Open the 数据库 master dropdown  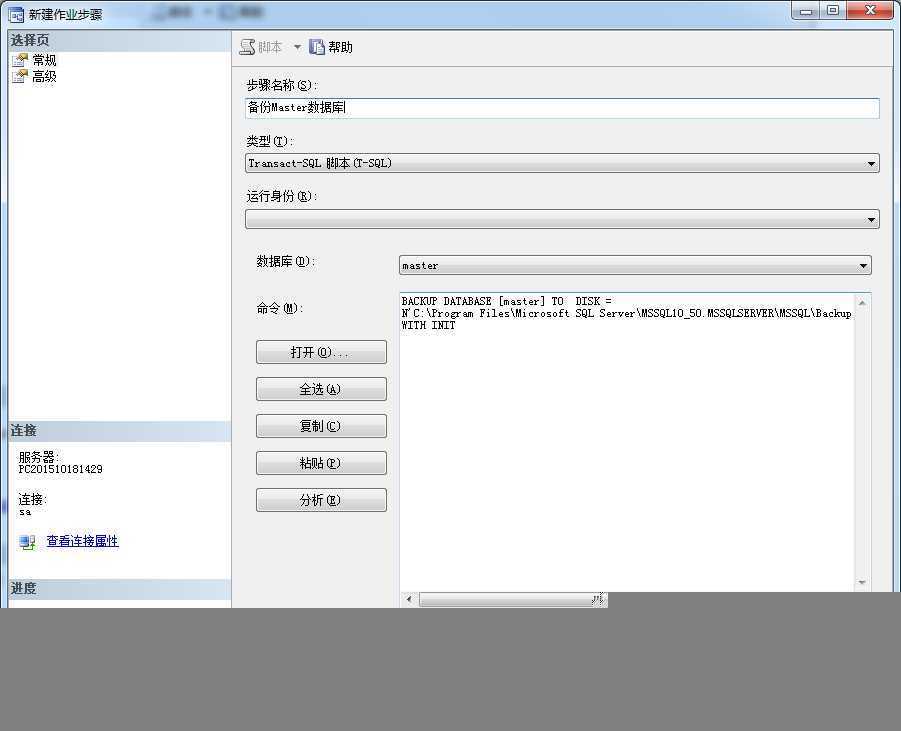(x=635, y=266)
